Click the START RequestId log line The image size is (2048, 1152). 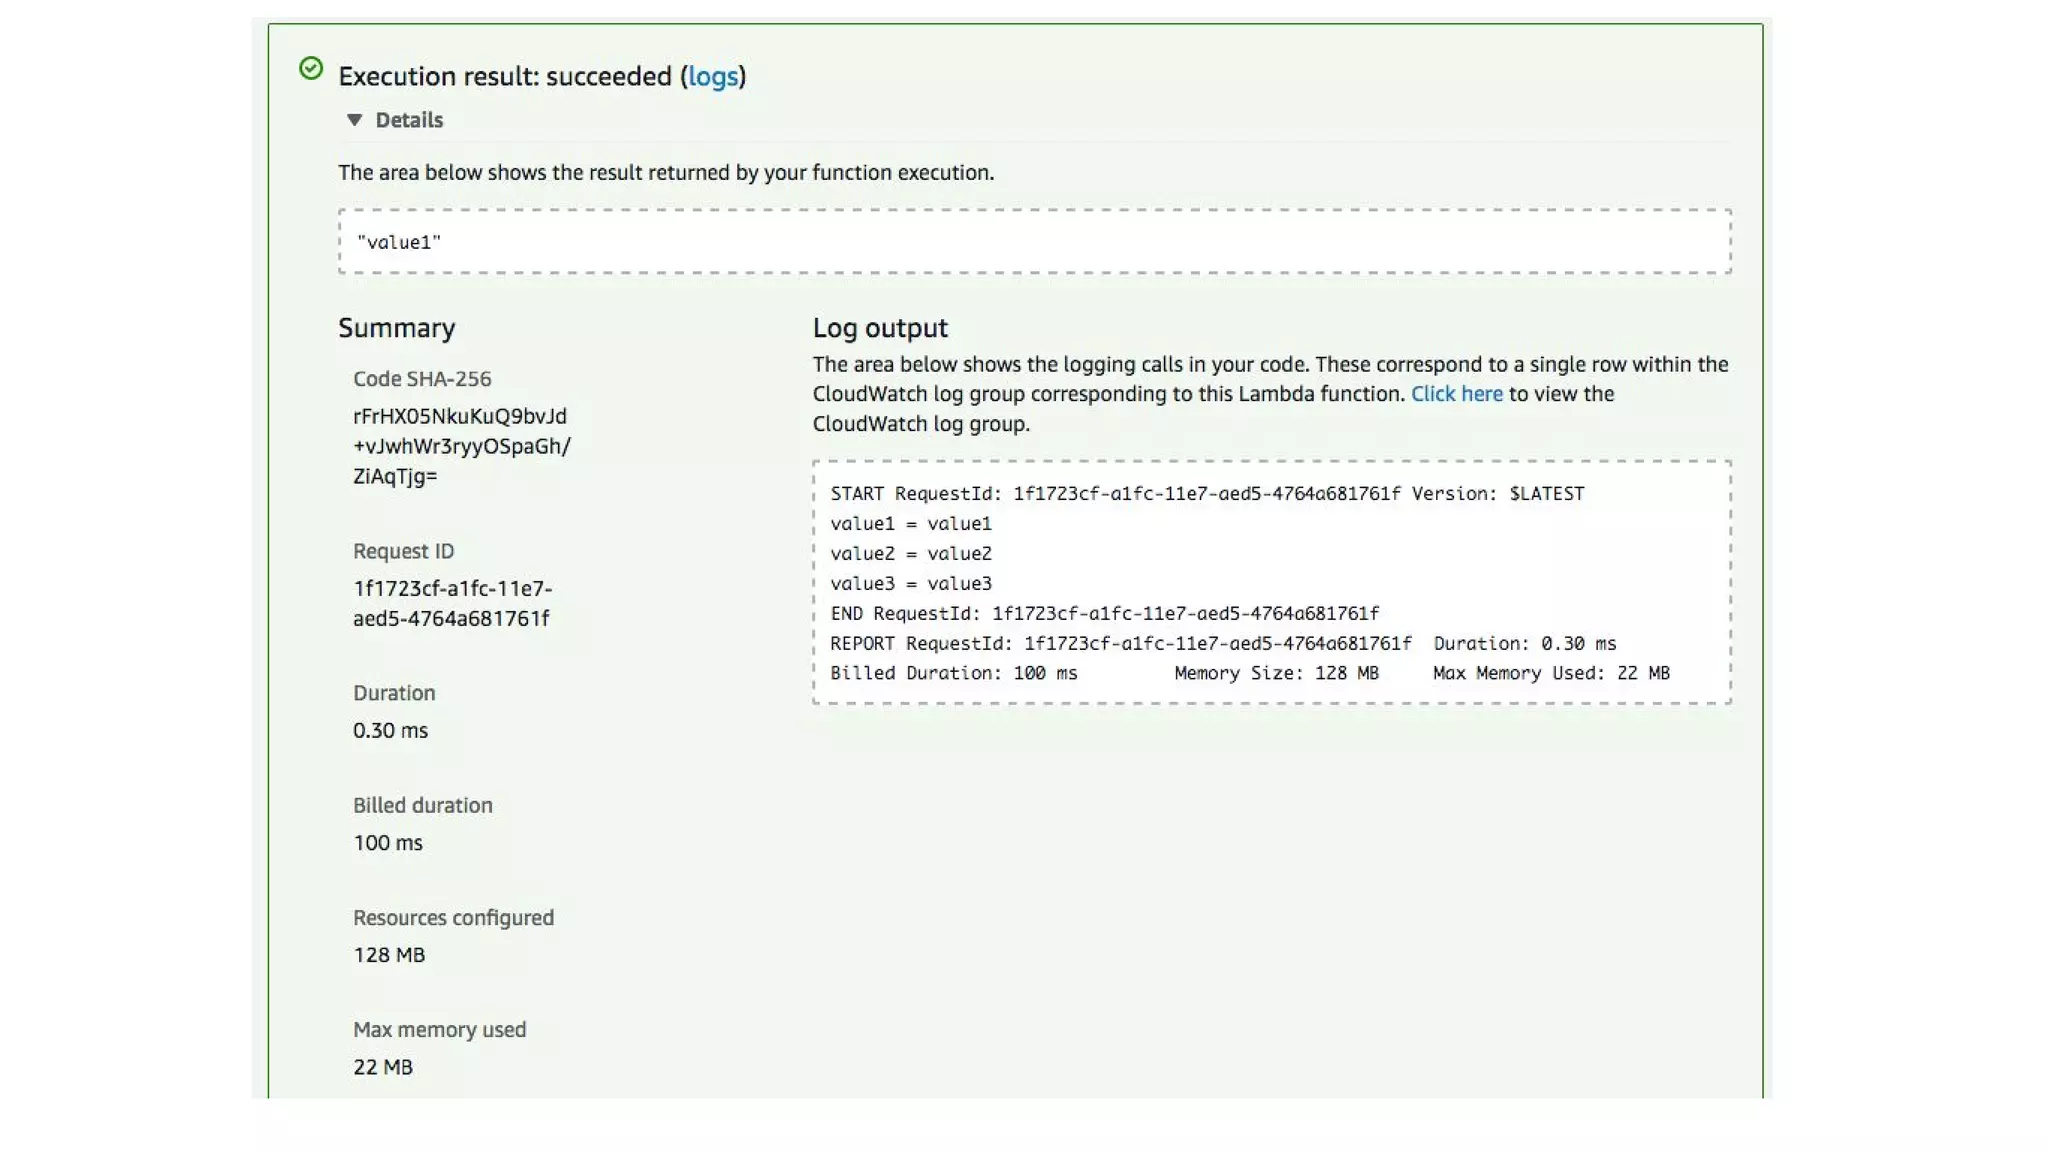1207,493
